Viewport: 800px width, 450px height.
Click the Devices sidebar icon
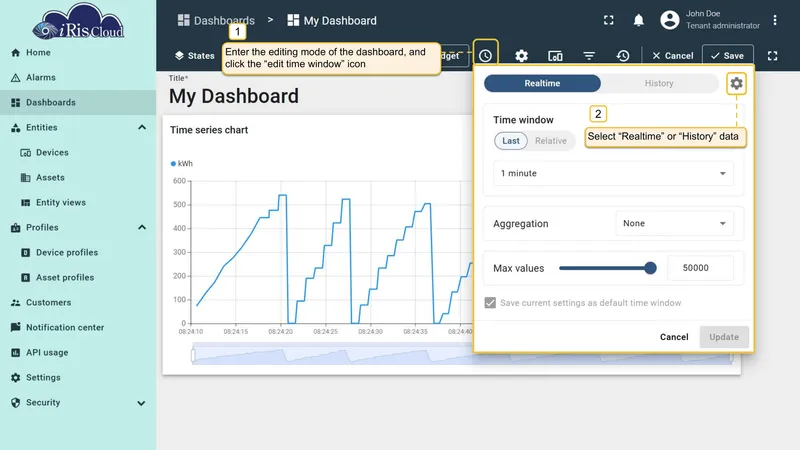tap(26, 153)
